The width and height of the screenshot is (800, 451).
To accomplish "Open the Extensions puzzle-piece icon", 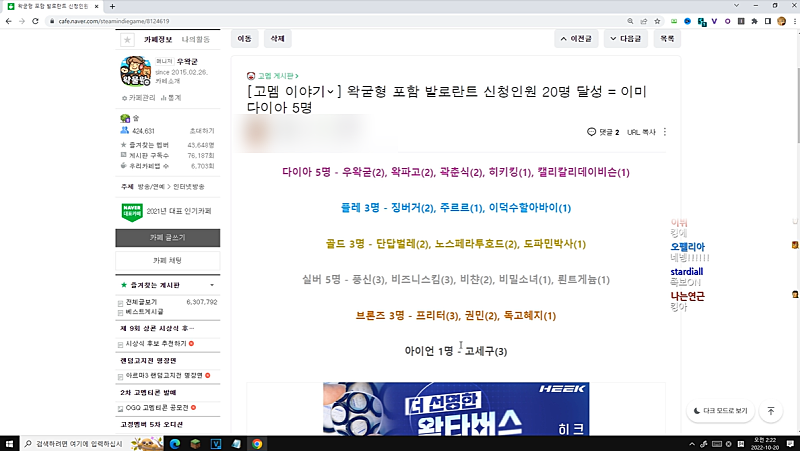I will point(755,21).
